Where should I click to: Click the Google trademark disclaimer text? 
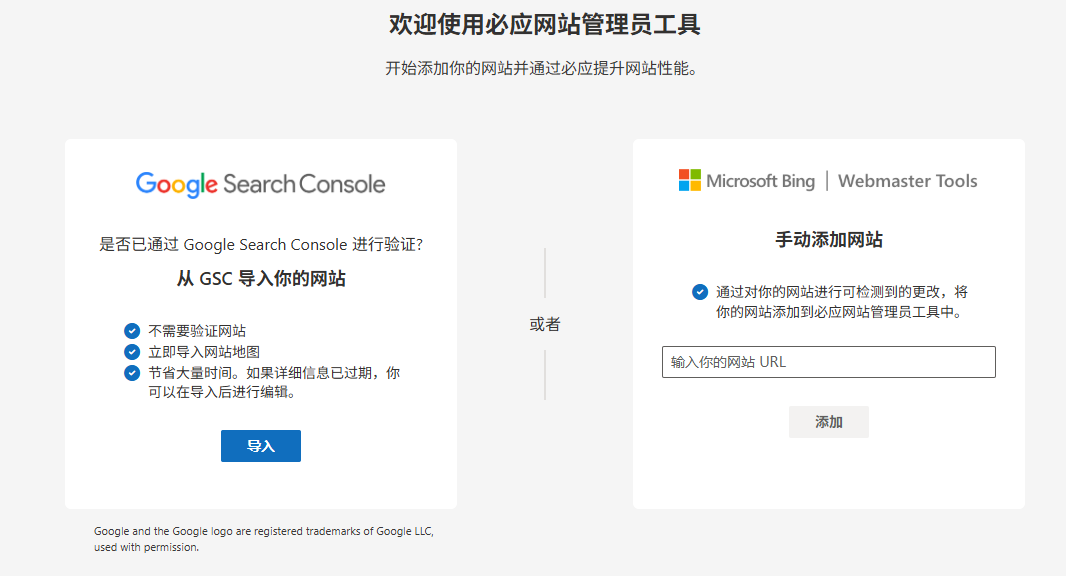pyautogui.click(x=260, y=540)
